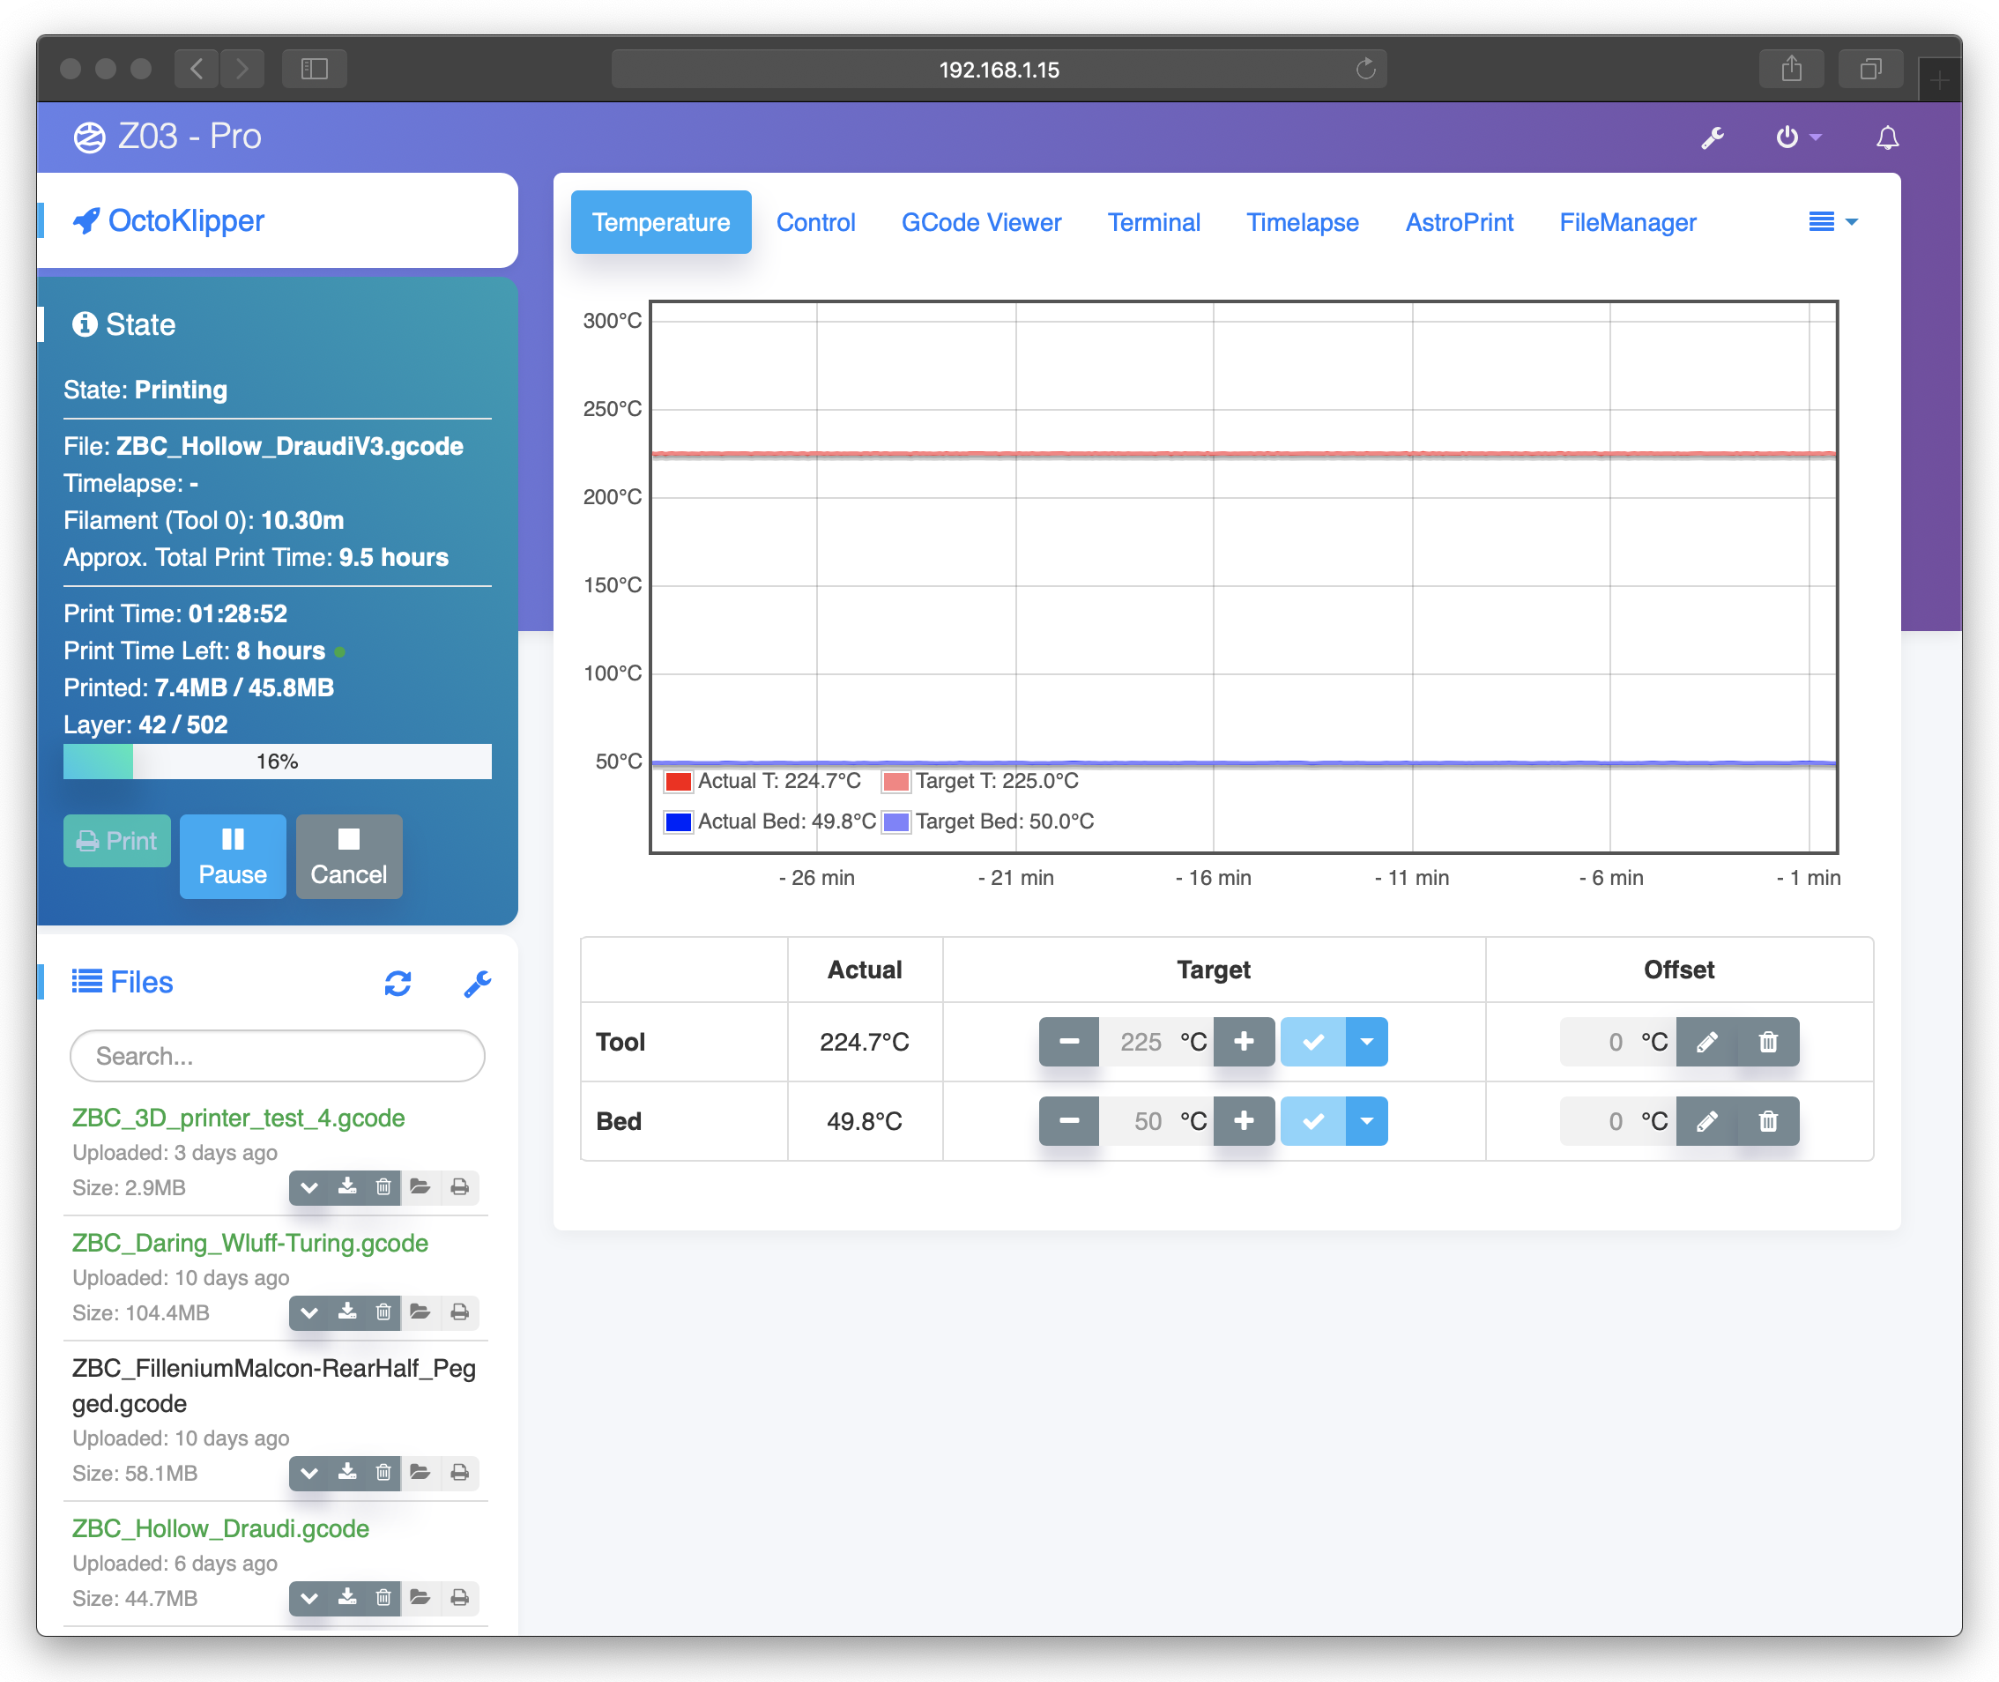1999x1682 pixels.
Task: Switch to the Temperature tab
Action: click(x=661, y=222)
